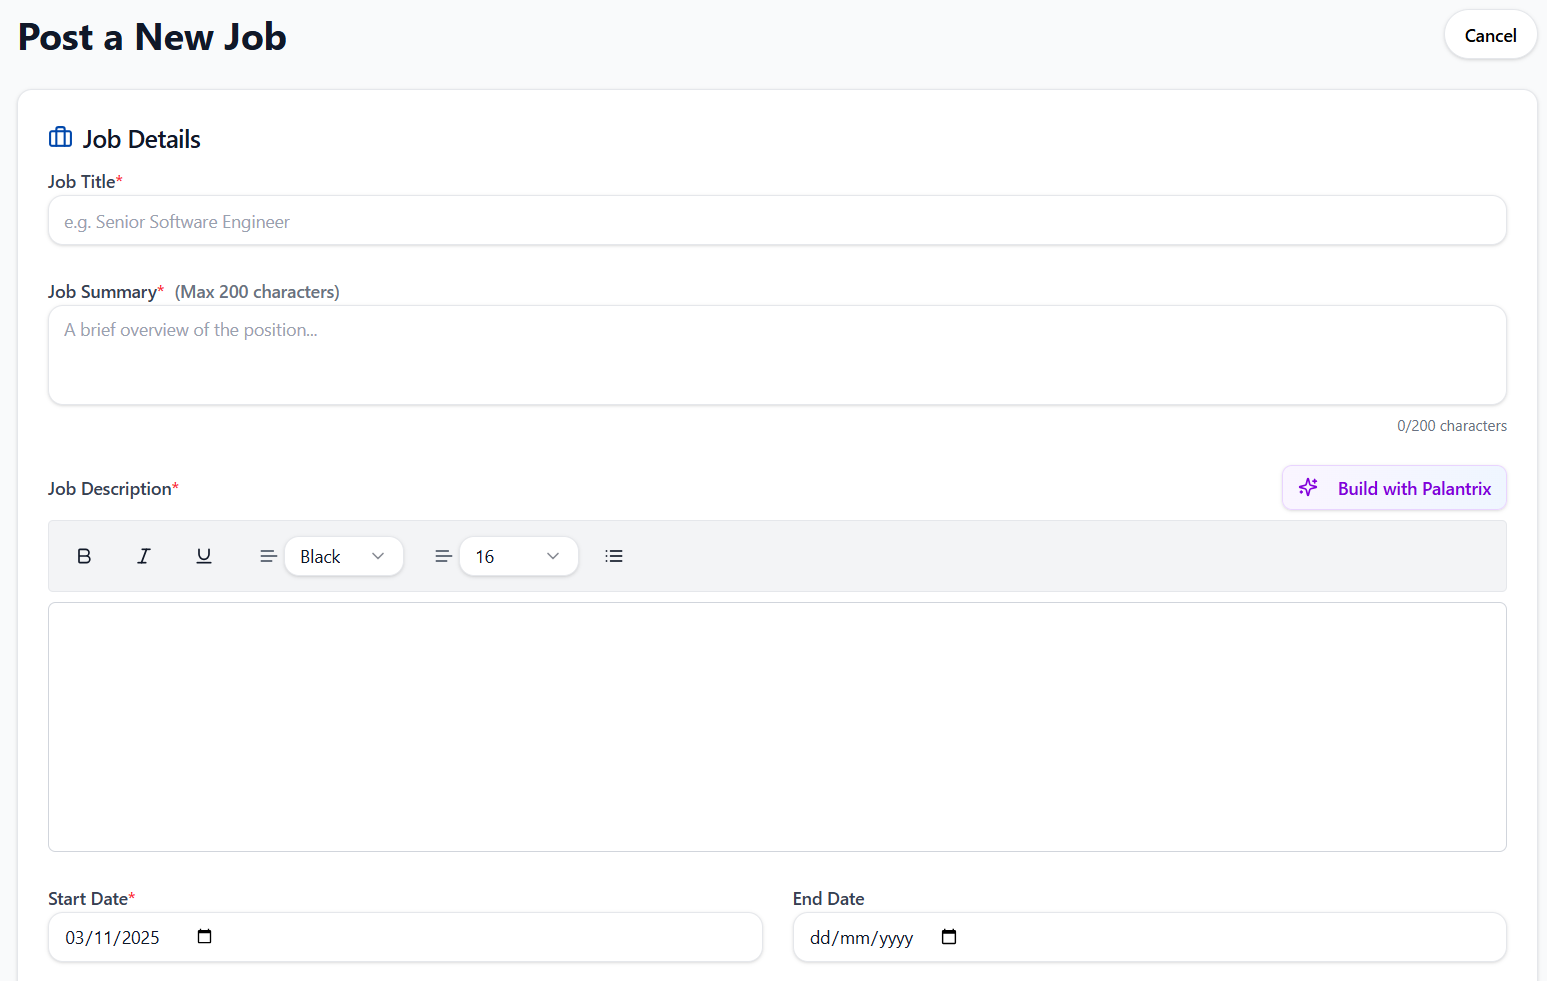Toggle italic formatting in description toolbar
Screen dimensions: 1547x981
[x=144, y=556]
